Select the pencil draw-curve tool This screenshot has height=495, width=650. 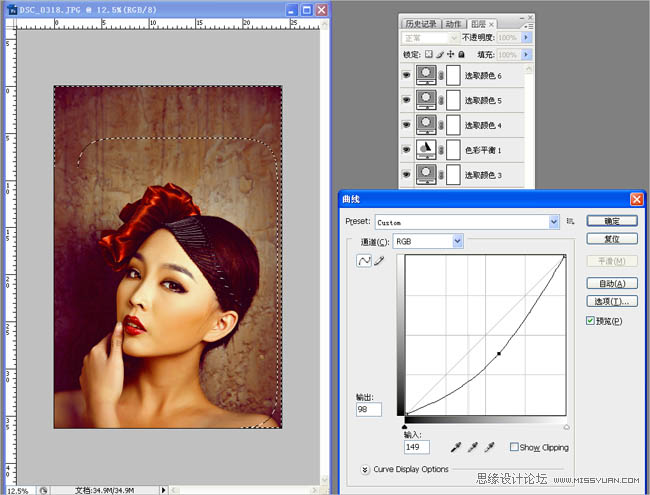pos(379,260)
